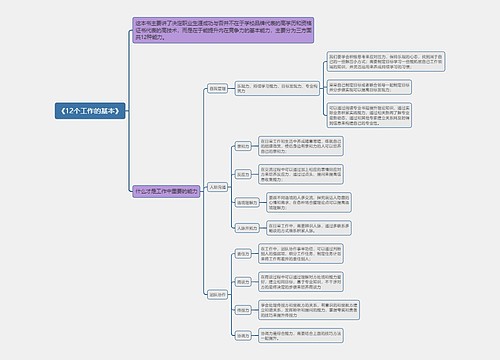This screenshot has width=500, height=360.
Task: Click the description box next to 人脉开拓力
Action: tap(309, 228)
